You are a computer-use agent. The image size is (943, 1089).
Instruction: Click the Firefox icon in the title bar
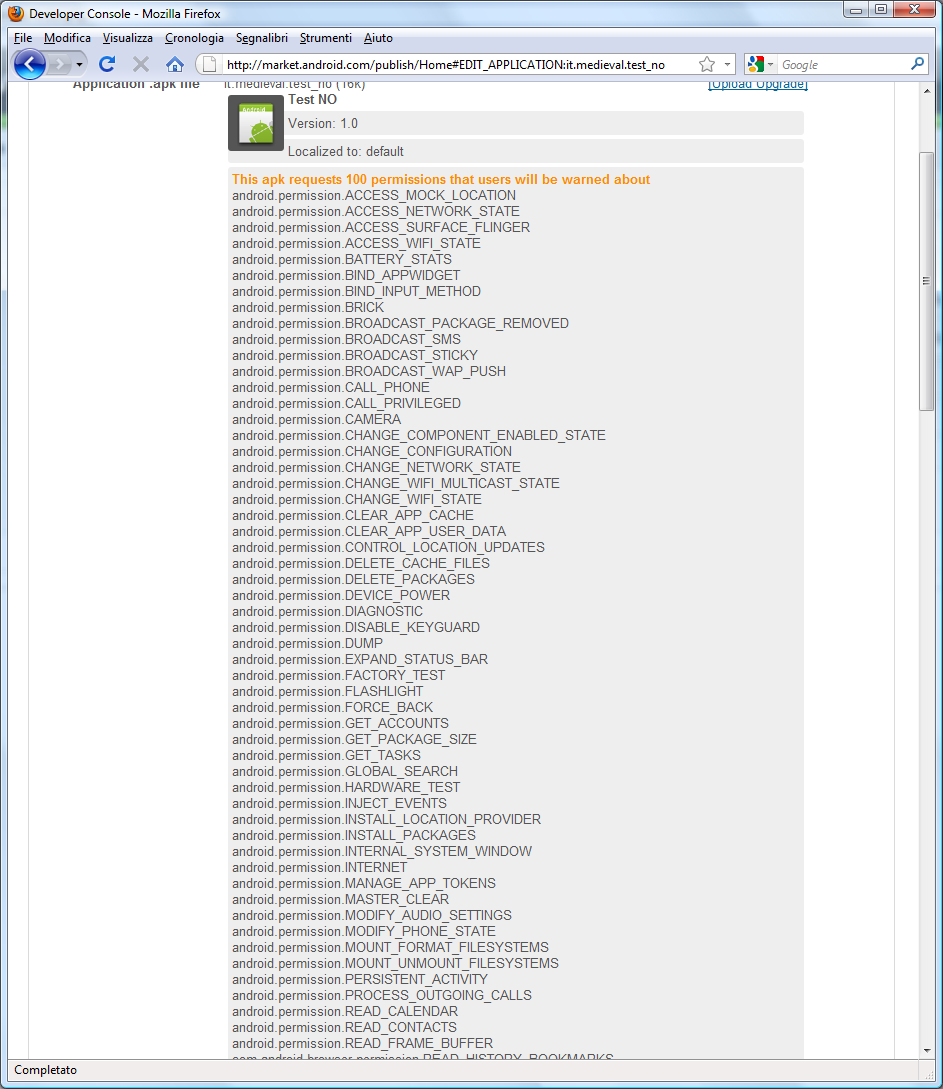[16, 13]
